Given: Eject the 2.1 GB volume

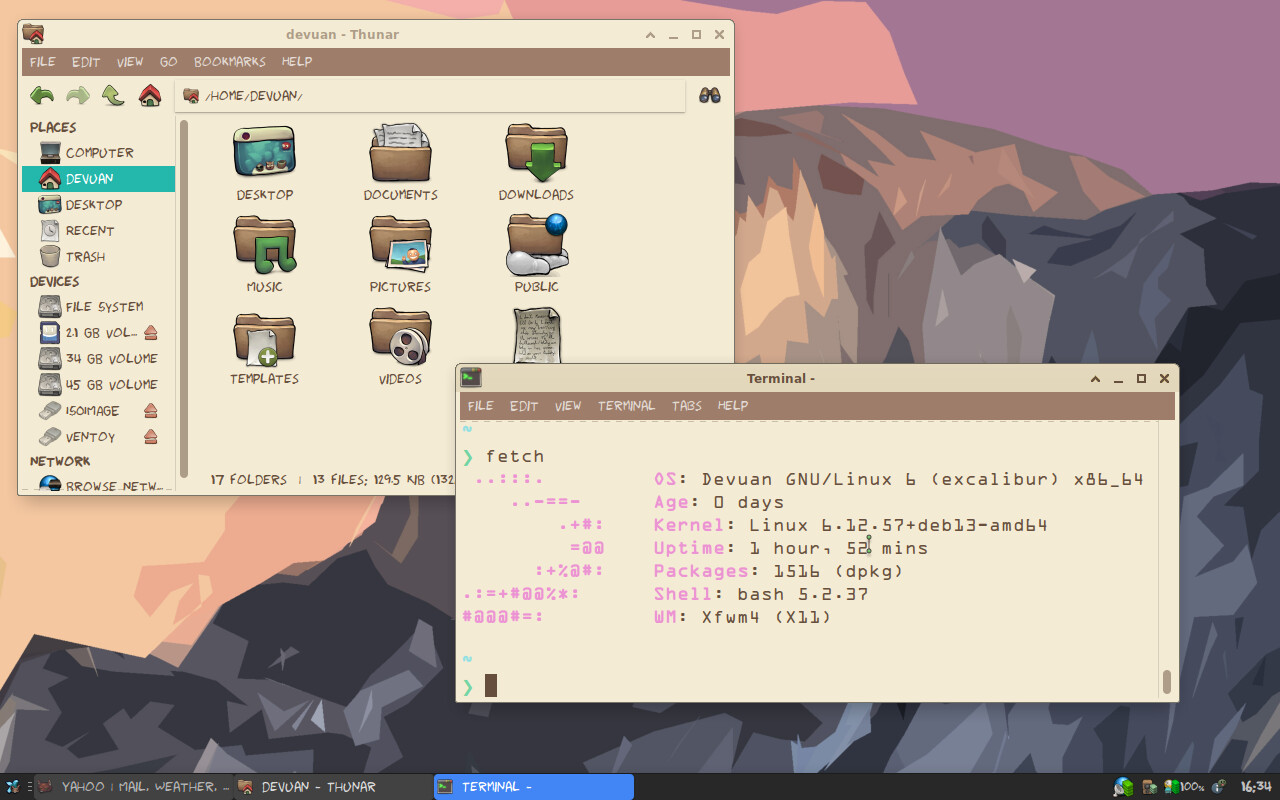Looking at the screenshot, I should coord(151,333).
